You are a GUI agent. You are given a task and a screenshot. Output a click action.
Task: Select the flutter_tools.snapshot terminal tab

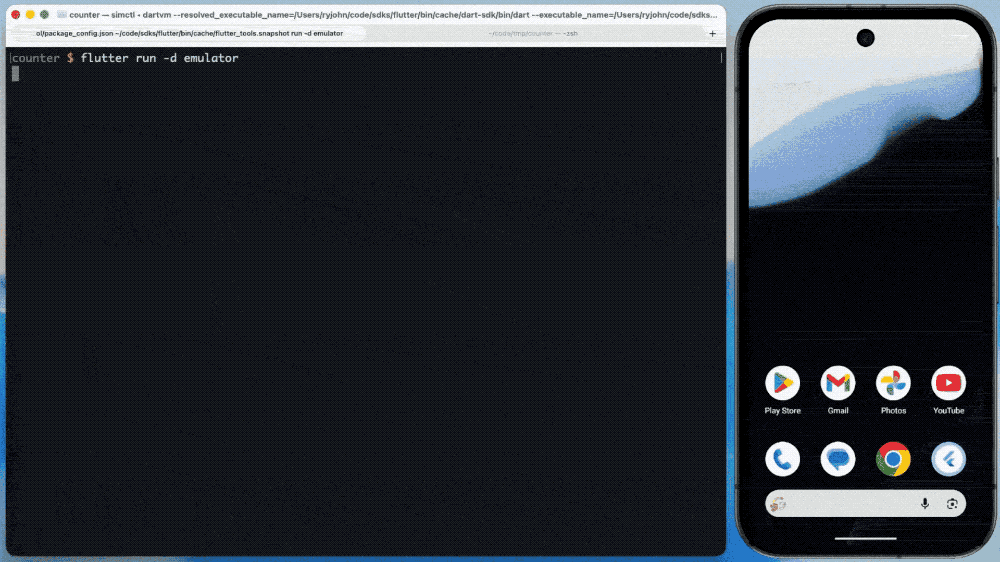[189, 34]
